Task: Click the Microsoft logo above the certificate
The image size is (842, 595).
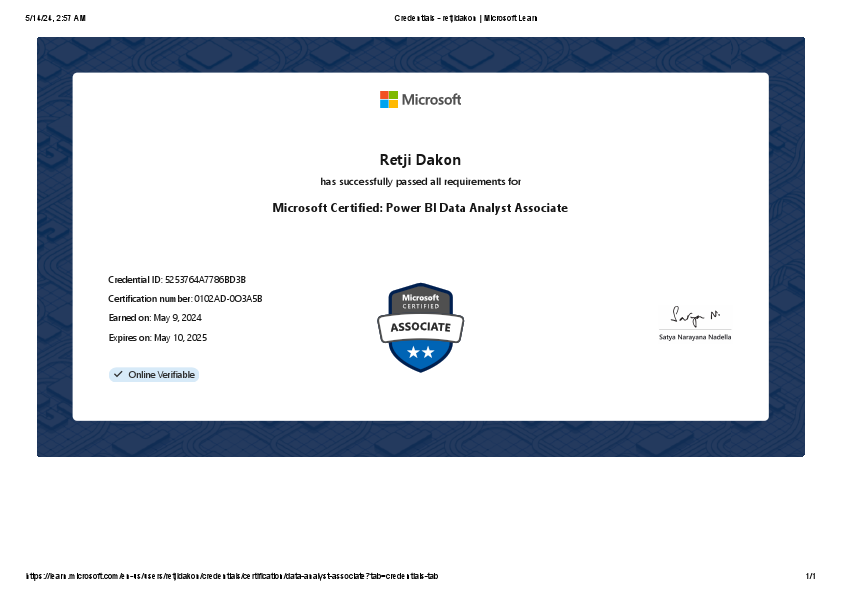Action: point(420,99)
